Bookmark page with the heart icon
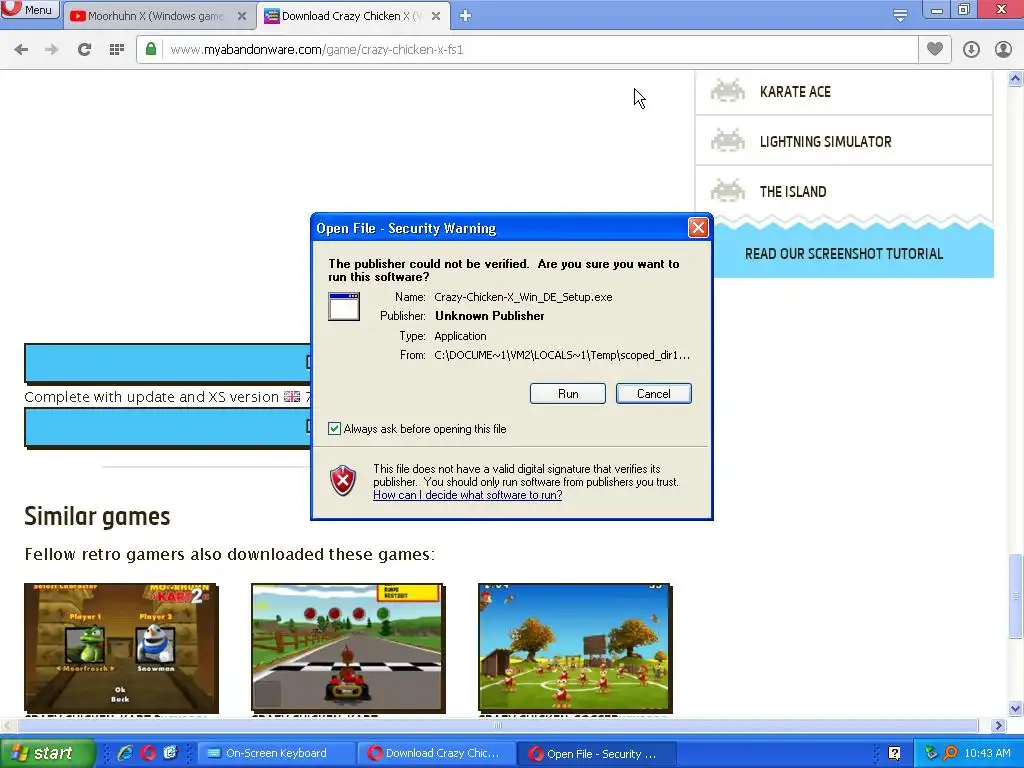This screenshot has height=768, width=1024. click(935, 49)
